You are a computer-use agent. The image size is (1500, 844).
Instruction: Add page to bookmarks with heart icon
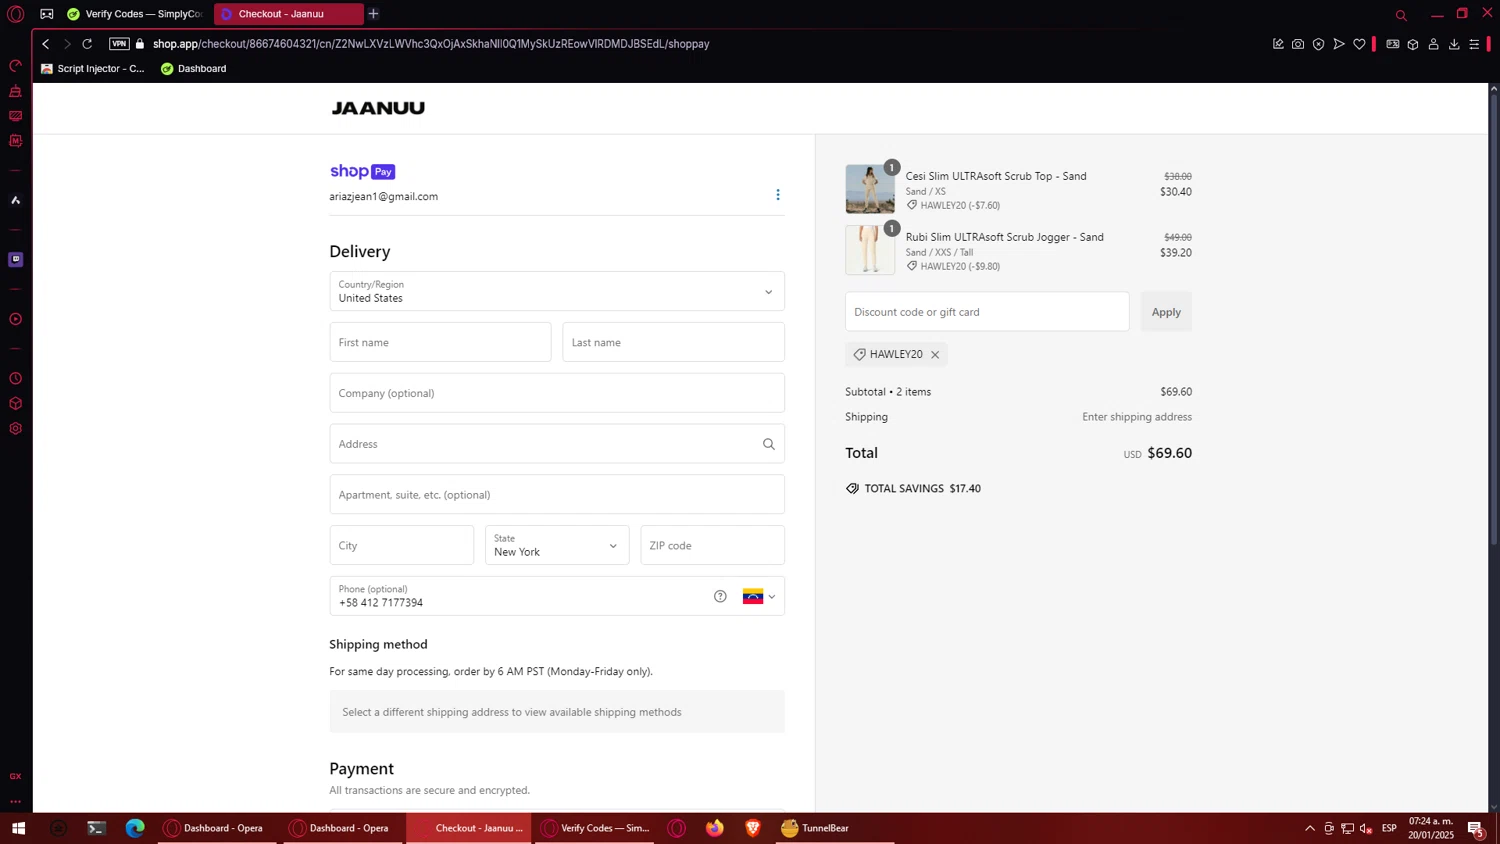point(1359,44)
